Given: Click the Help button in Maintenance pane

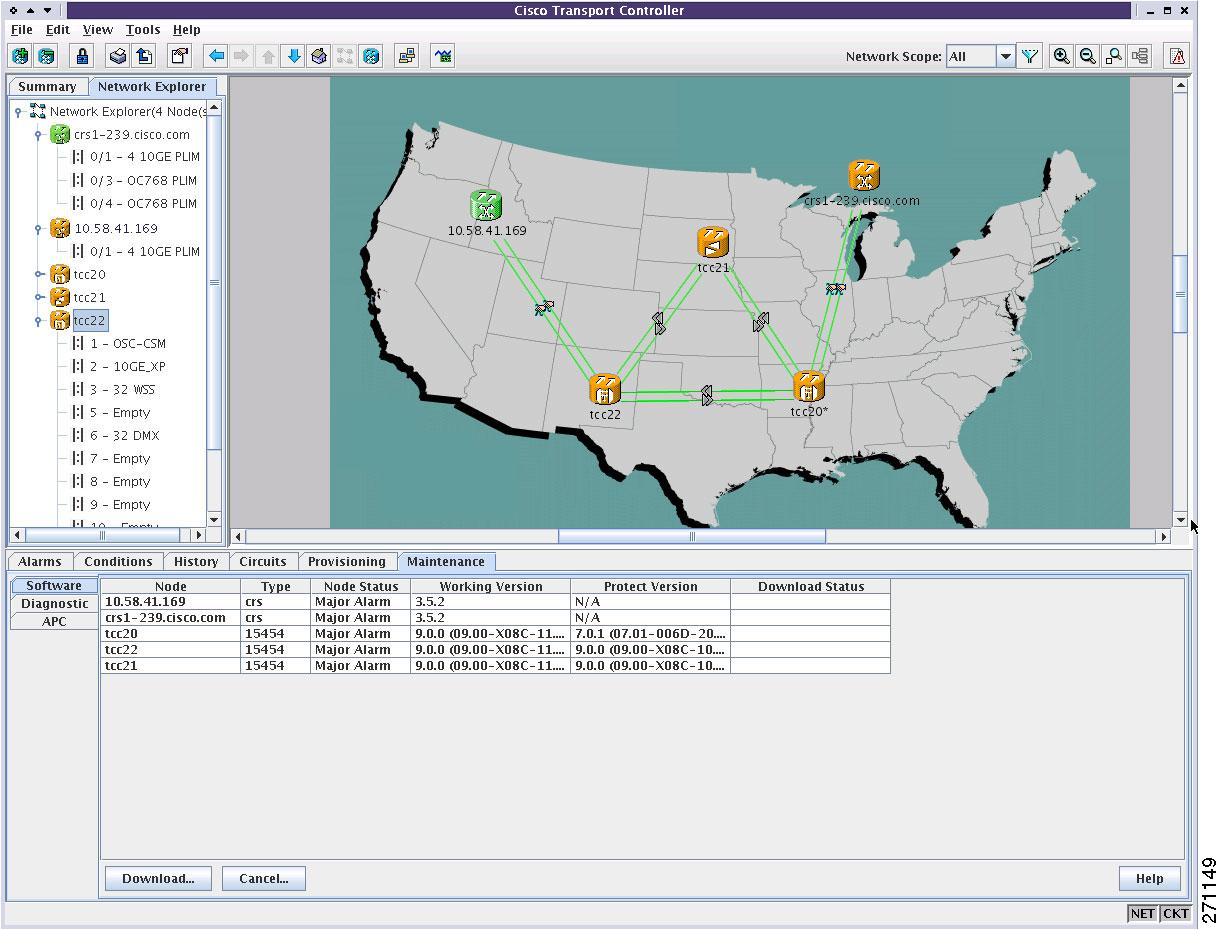Looking at the screenshot, I should tap(1150, 879).
